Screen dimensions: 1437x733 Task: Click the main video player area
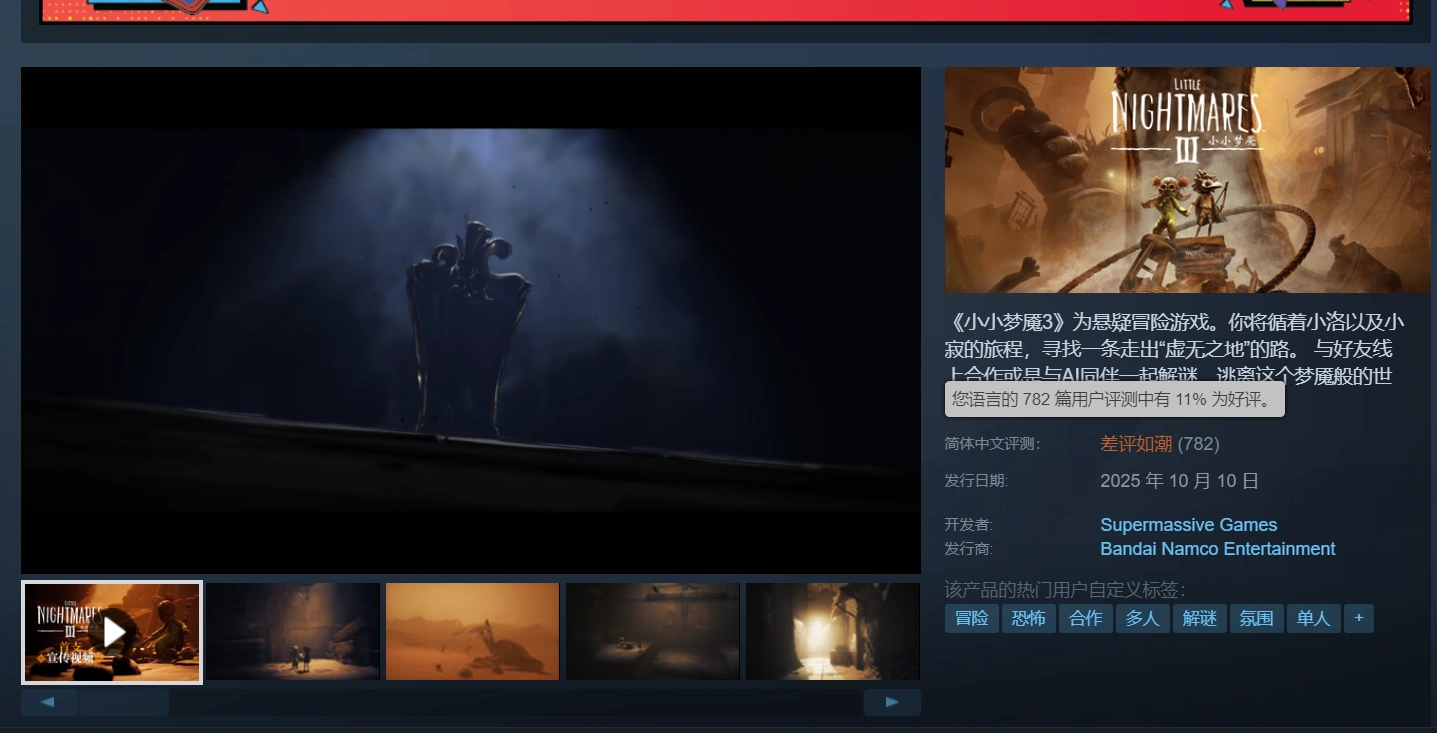470,320
